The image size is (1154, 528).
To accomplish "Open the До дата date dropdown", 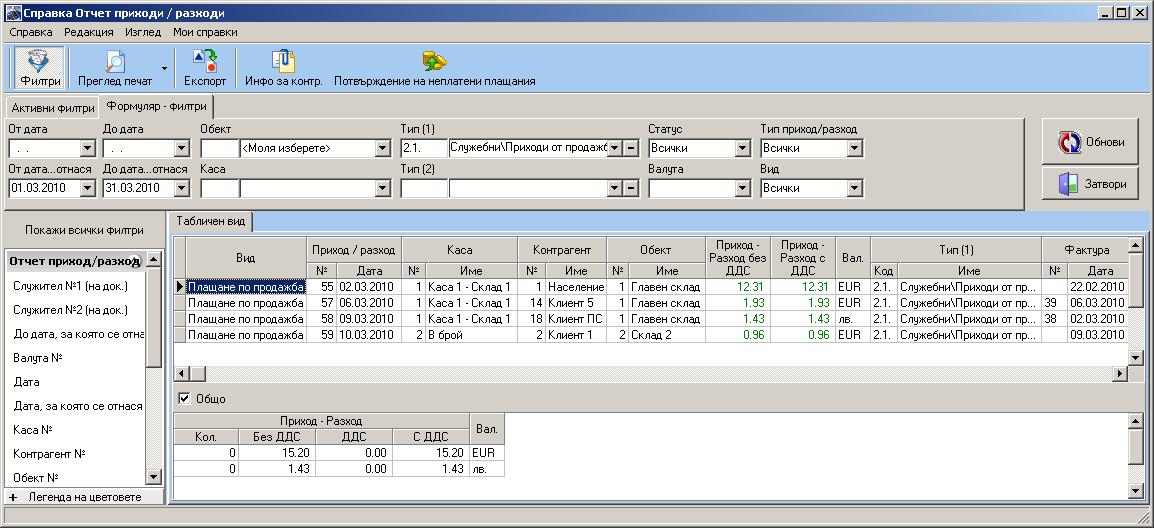I will tap(182, 148).
